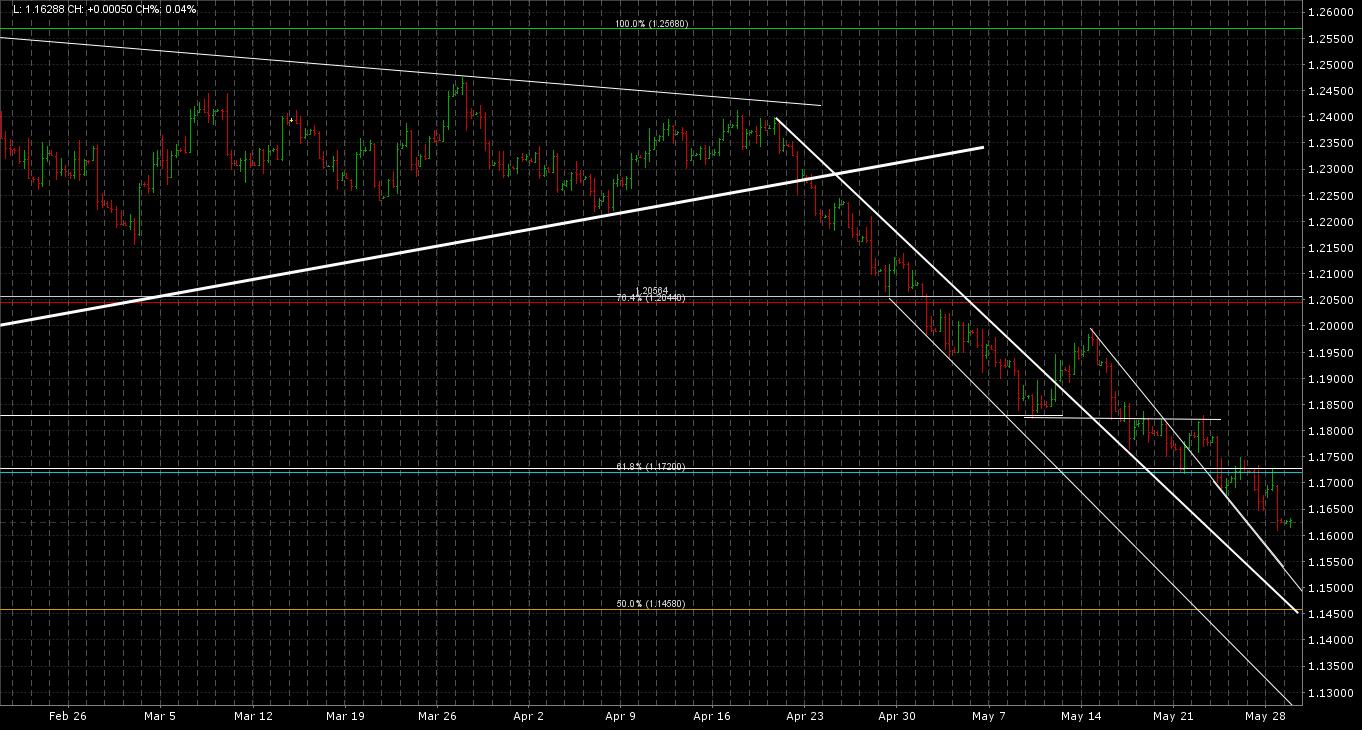Click the "1.1400" price axis label
The image size is (1362, 730).
coord(1329,640)
